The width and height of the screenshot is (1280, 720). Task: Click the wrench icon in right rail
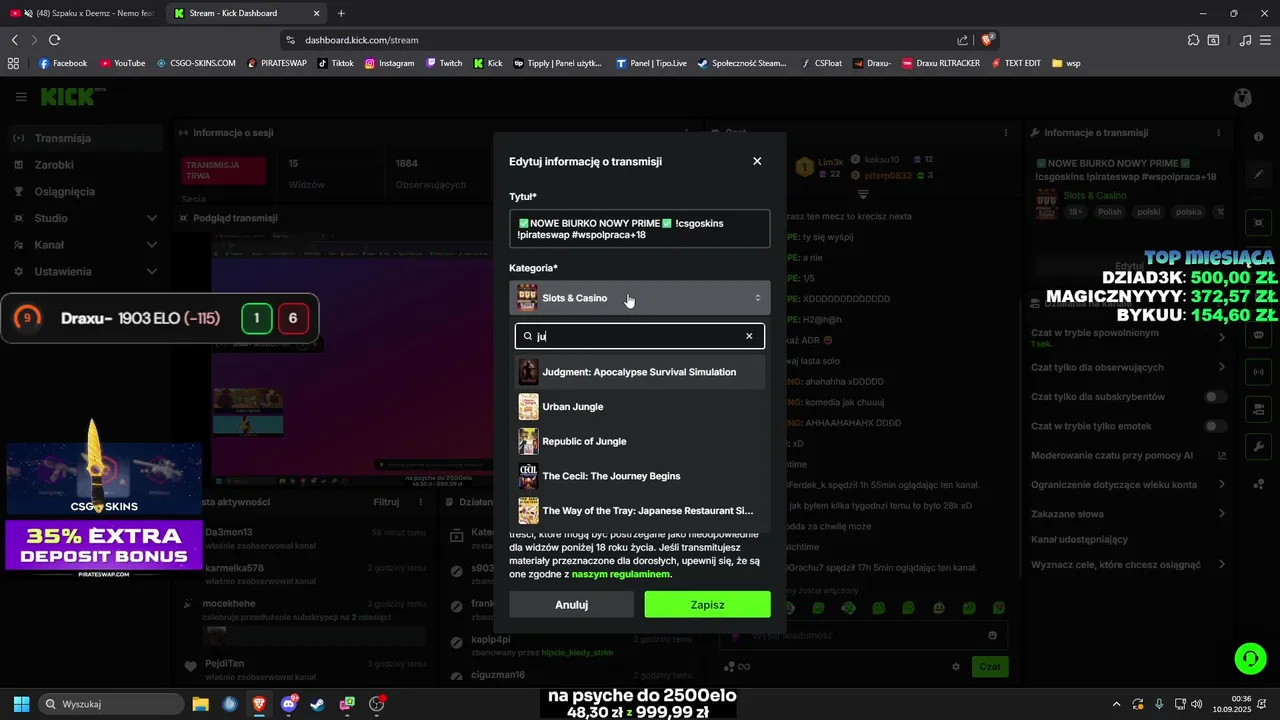pos(1258,446)
